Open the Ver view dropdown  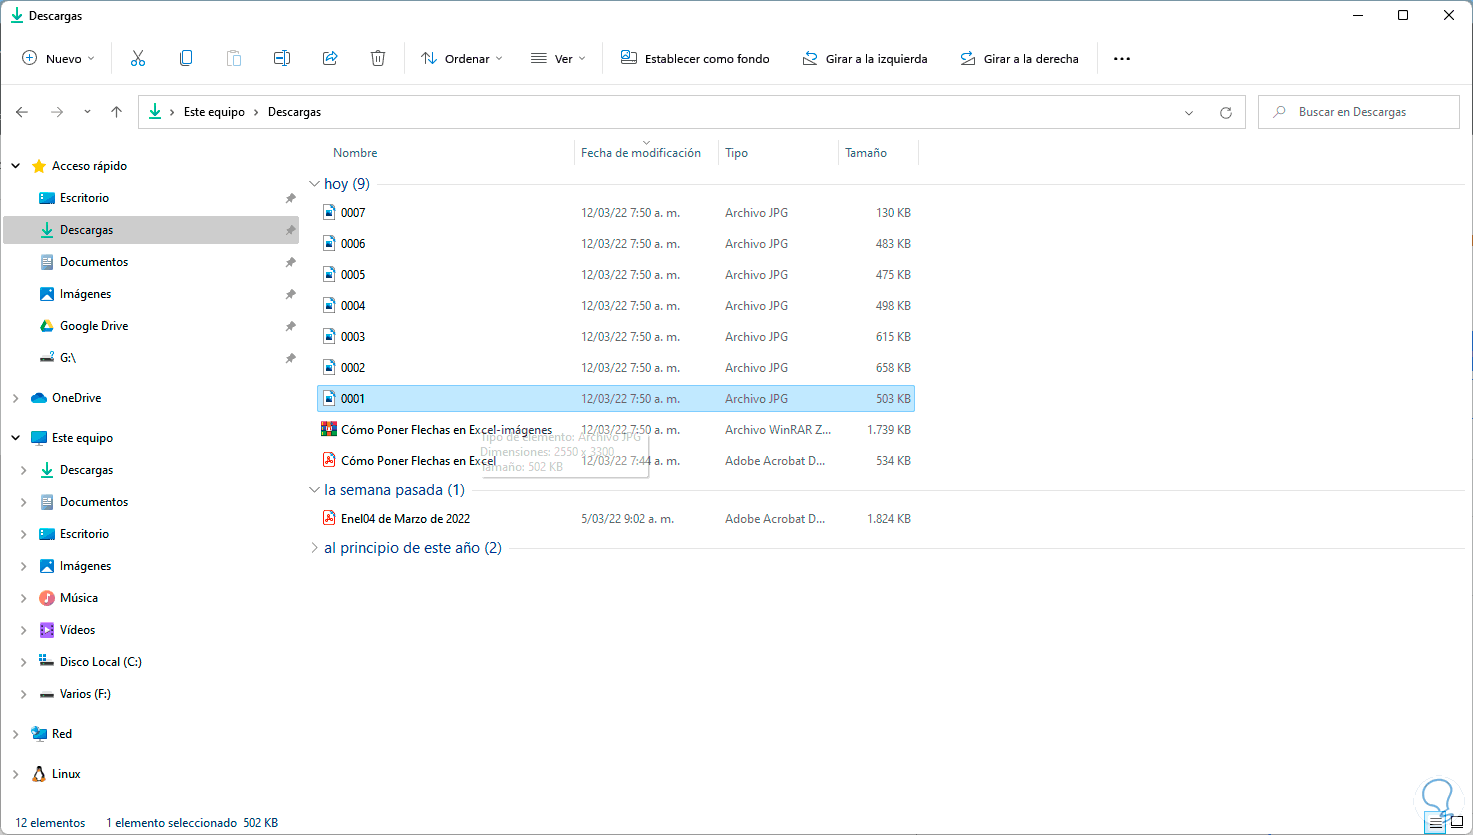558,59
